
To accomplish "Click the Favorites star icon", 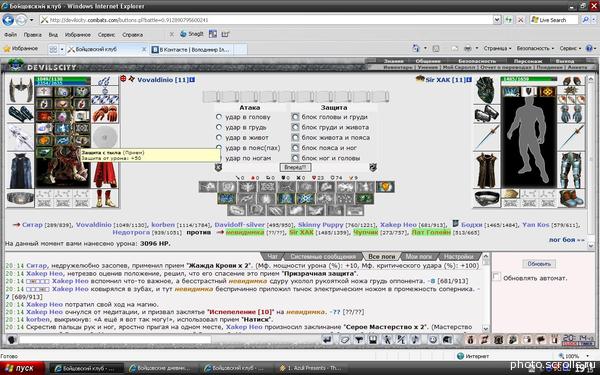I will [x=7, y=49].
